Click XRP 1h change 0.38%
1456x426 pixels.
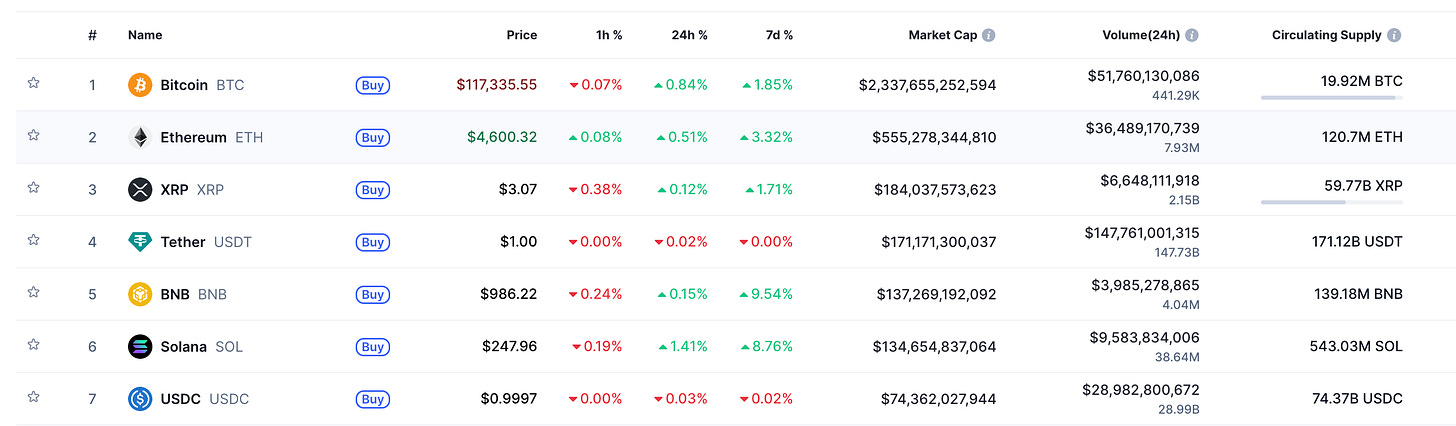click(595, 189)
